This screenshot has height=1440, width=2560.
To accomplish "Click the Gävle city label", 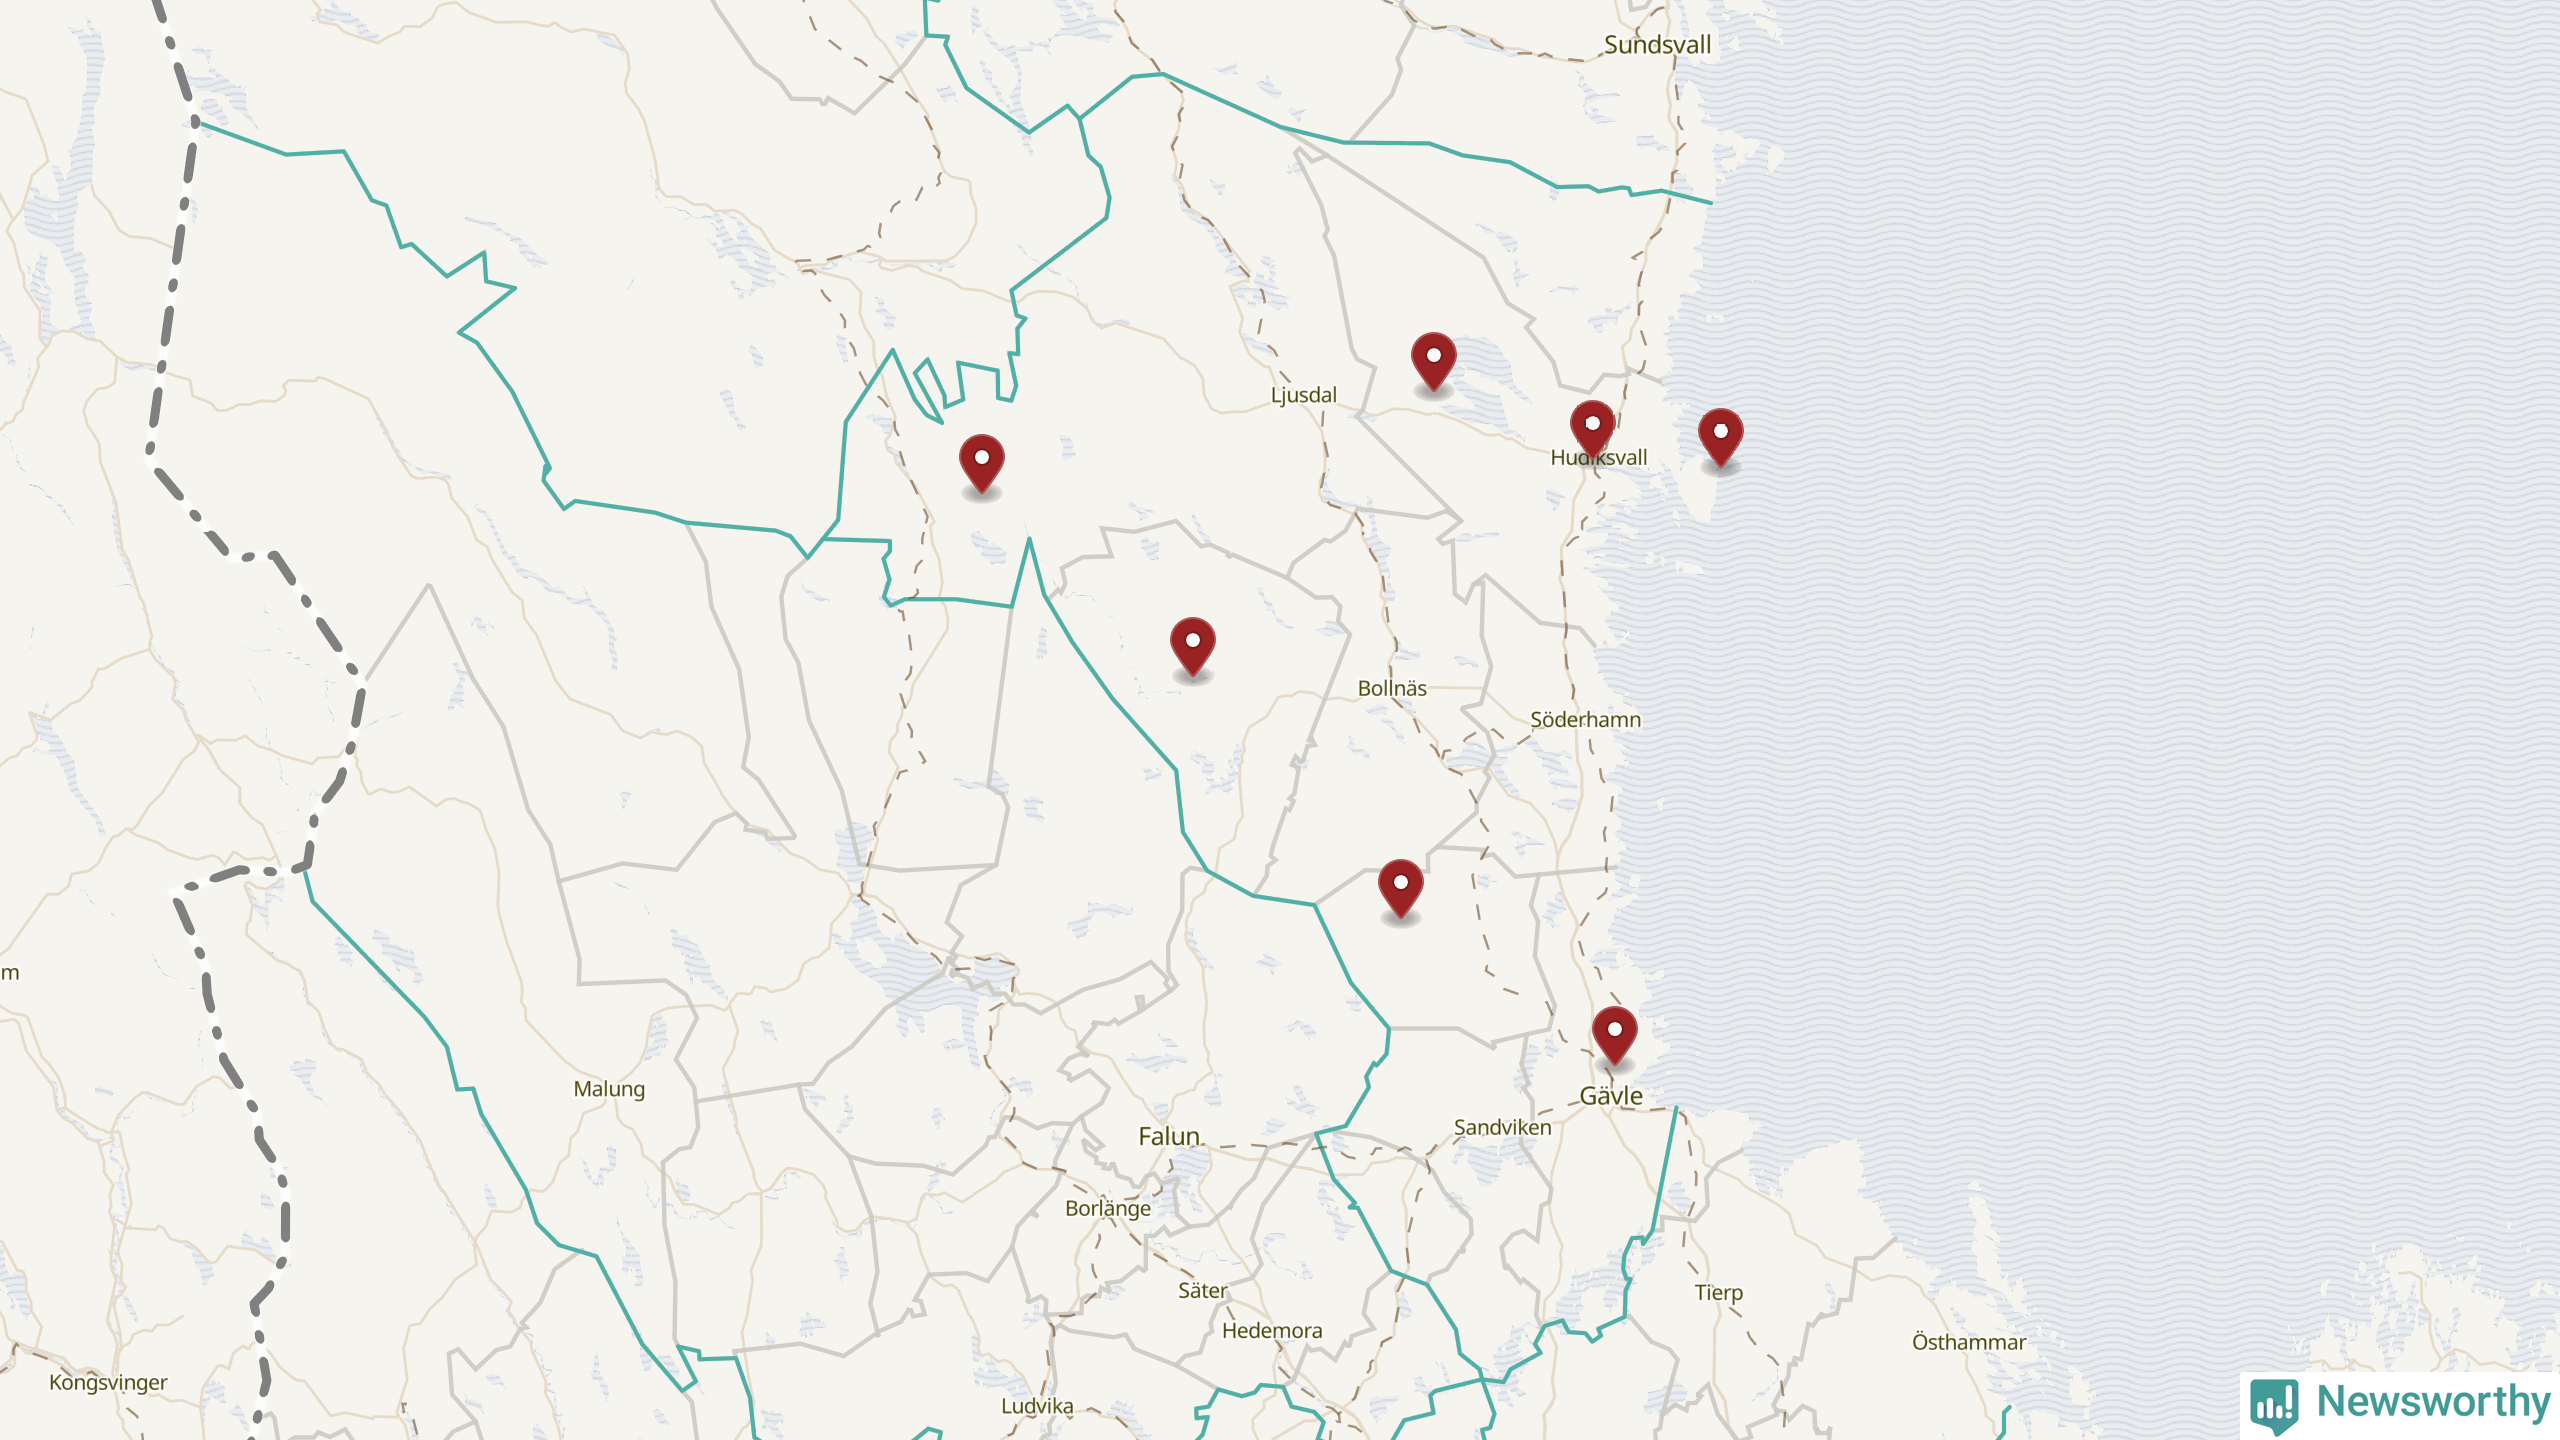I will point(1610,1096).
